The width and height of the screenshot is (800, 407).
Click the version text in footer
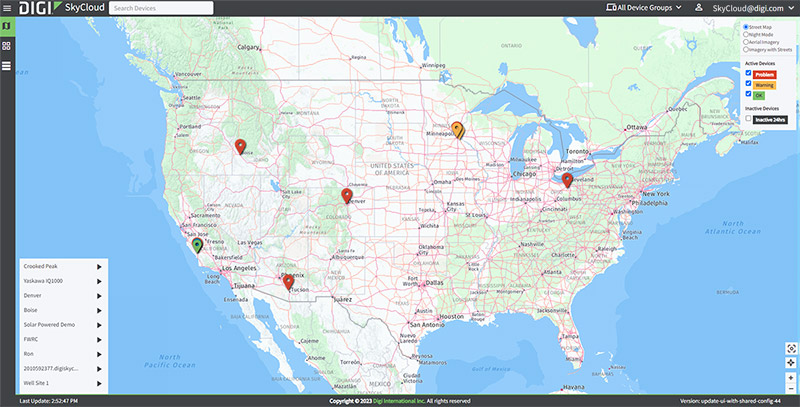pyautogui.click(x=731, y=401)
